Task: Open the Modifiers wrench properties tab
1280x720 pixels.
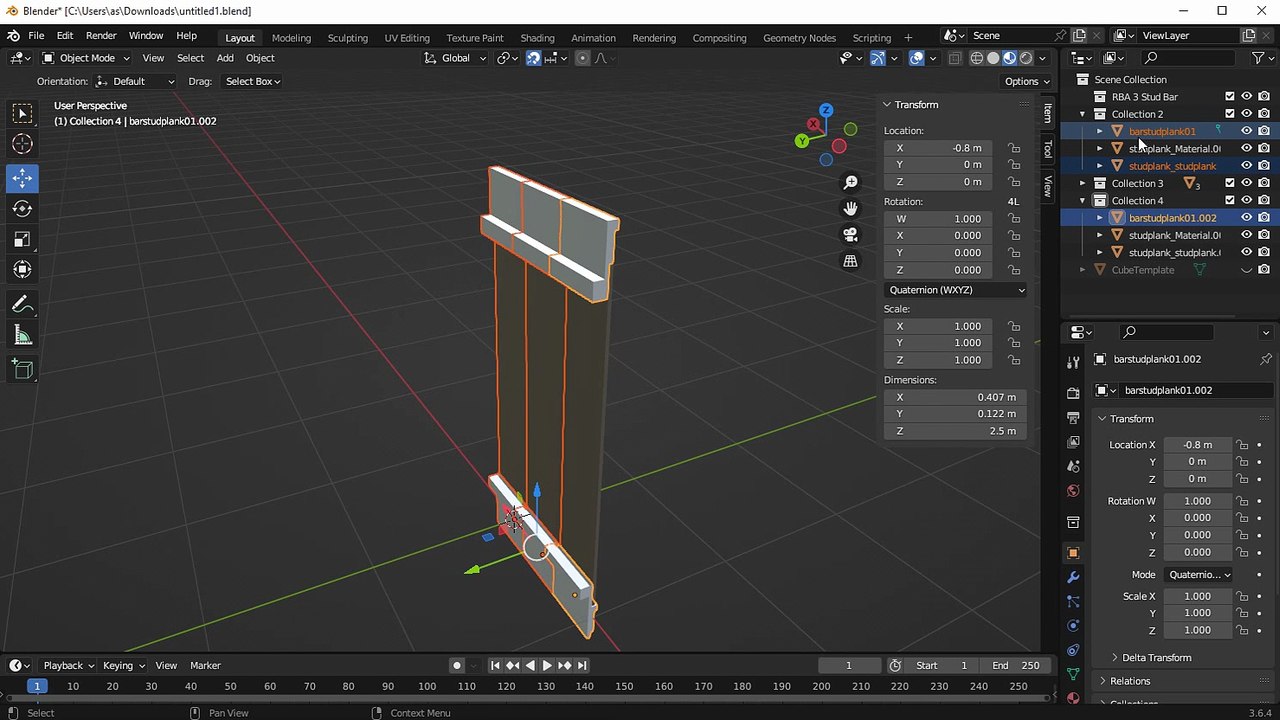Action: 1073,577
